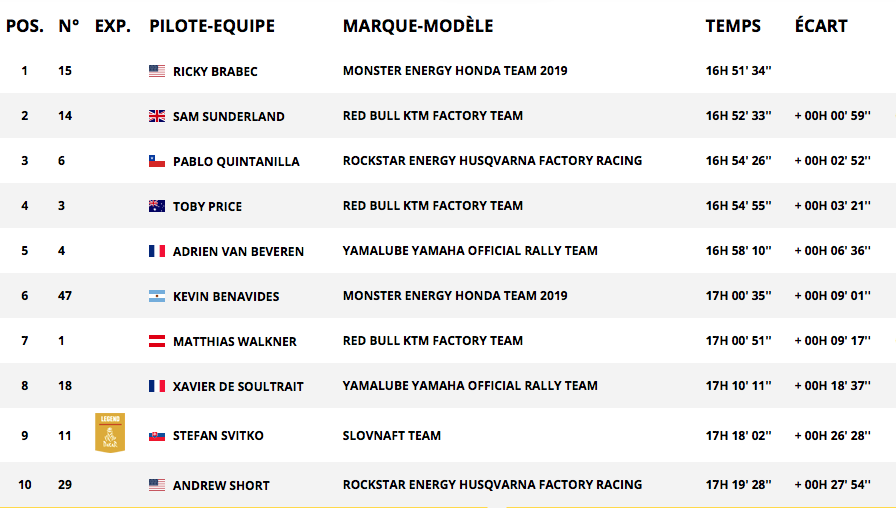896x508 pixels.
Task: Click the Argentina flag beside Kevin Benavides
Action: (x=156, y=296)
